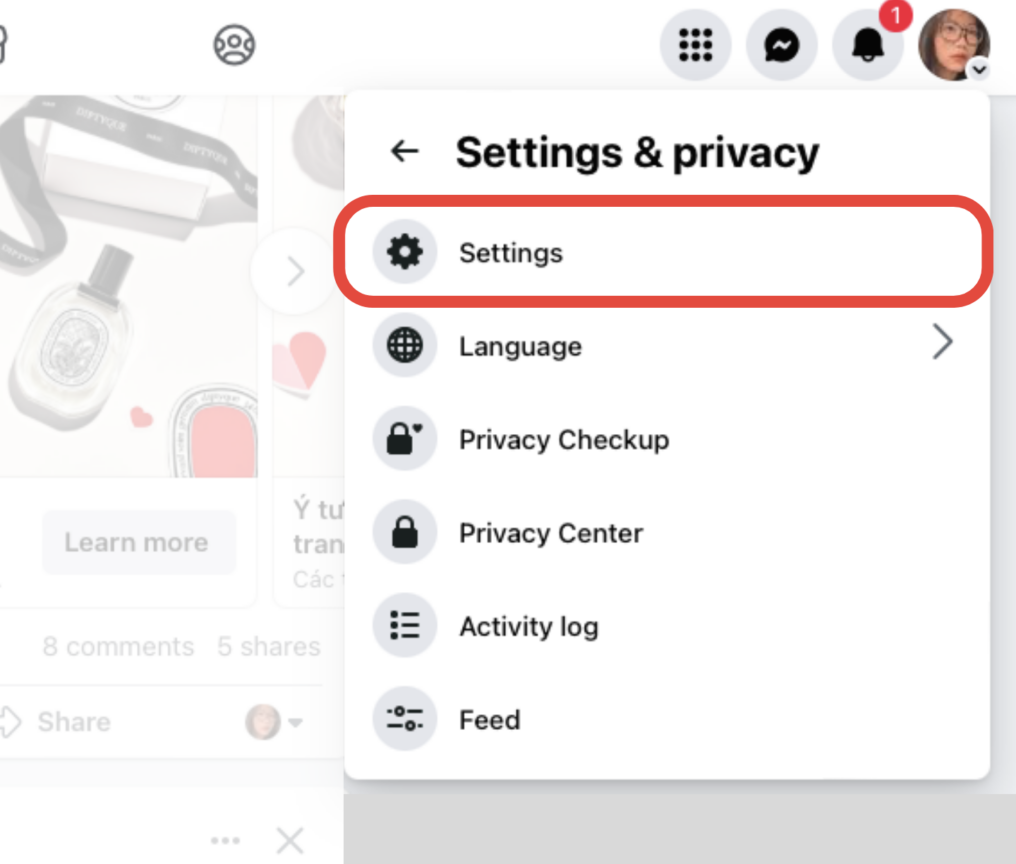Screen dimensions: 1016x864
Task: Open the three-dot options menu at the bottom
Action: [226, 840]
